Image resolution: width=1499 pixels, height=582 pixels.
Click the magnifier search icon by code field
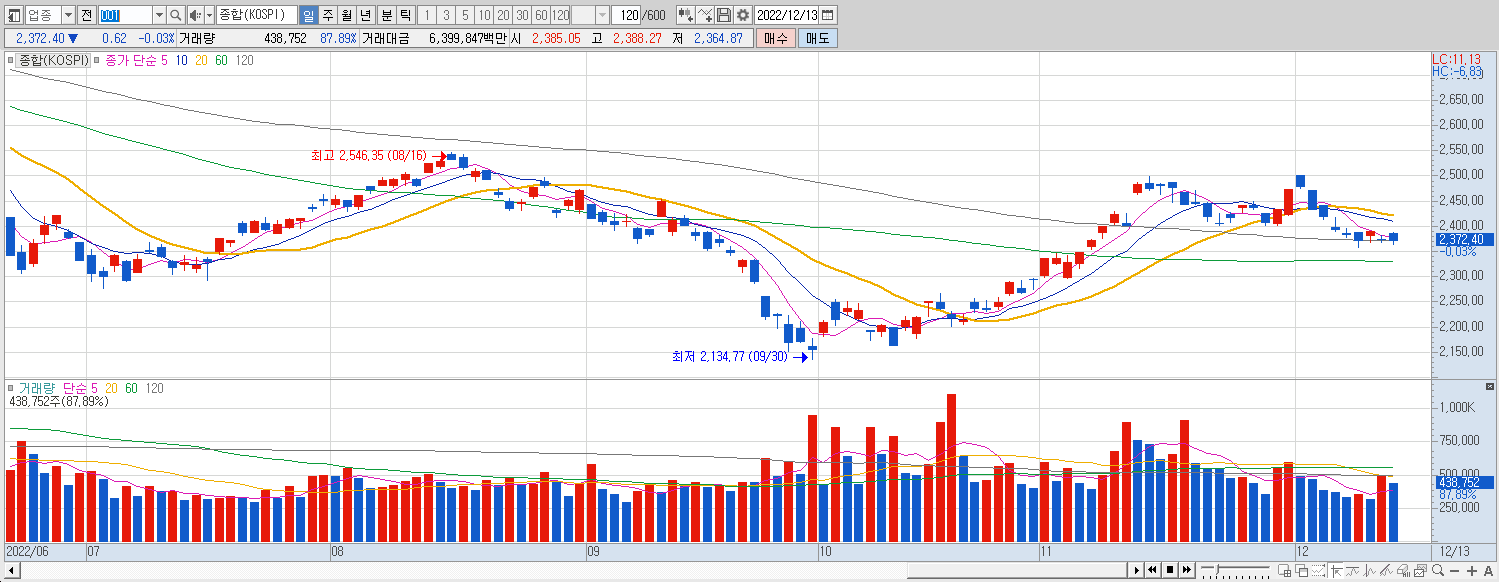click(176, 15)
